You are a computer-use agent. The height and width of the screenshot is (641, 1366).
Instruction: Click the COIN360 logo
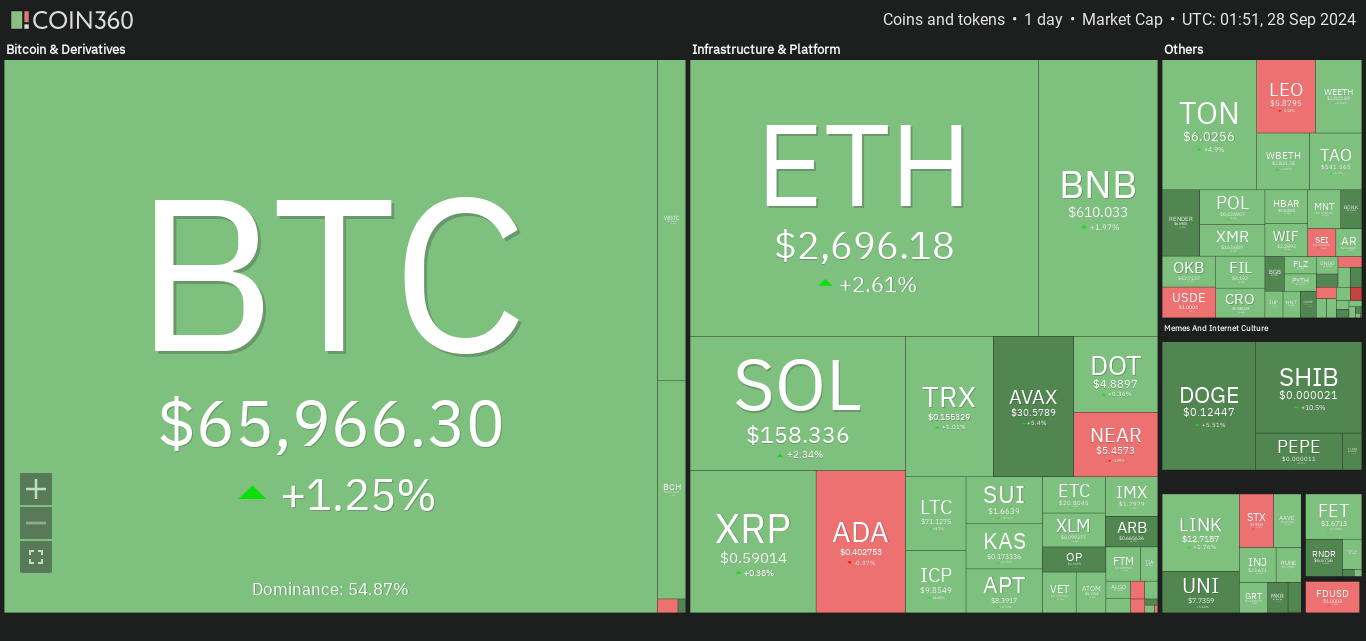pos(70,20)
